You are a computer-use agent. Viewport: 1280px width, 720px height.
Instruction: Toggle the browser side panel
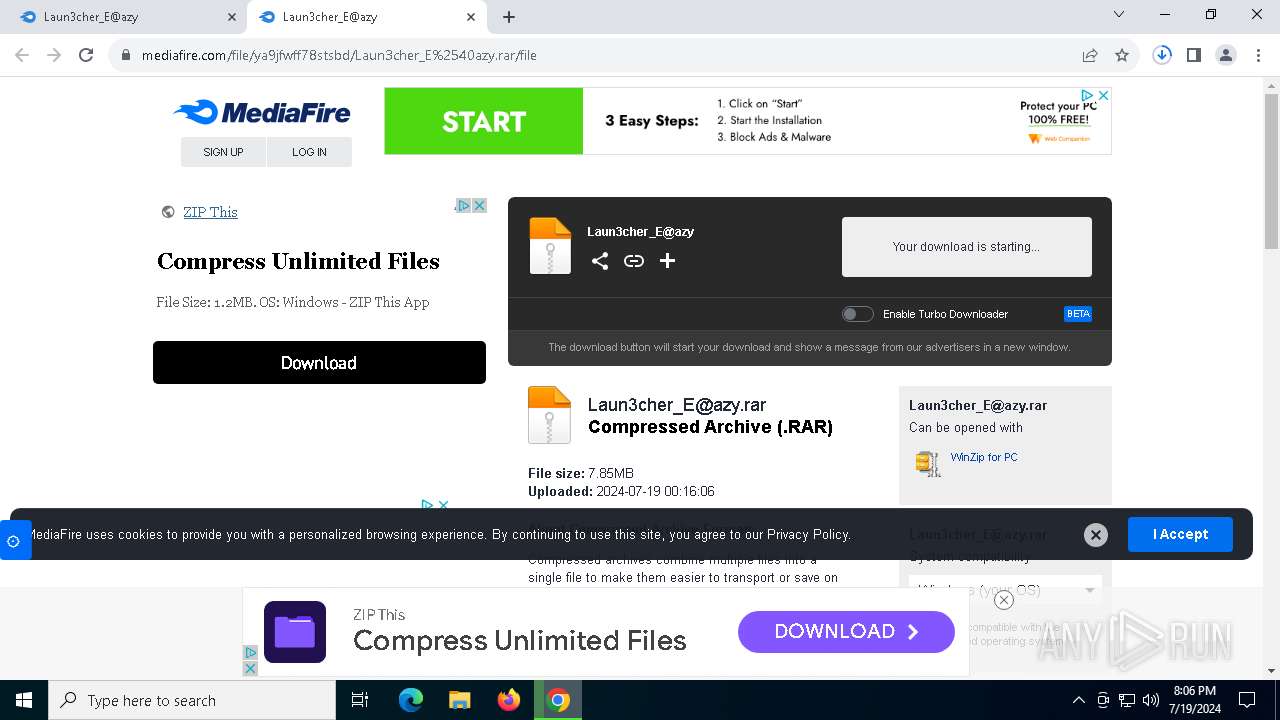[1194, 55]
